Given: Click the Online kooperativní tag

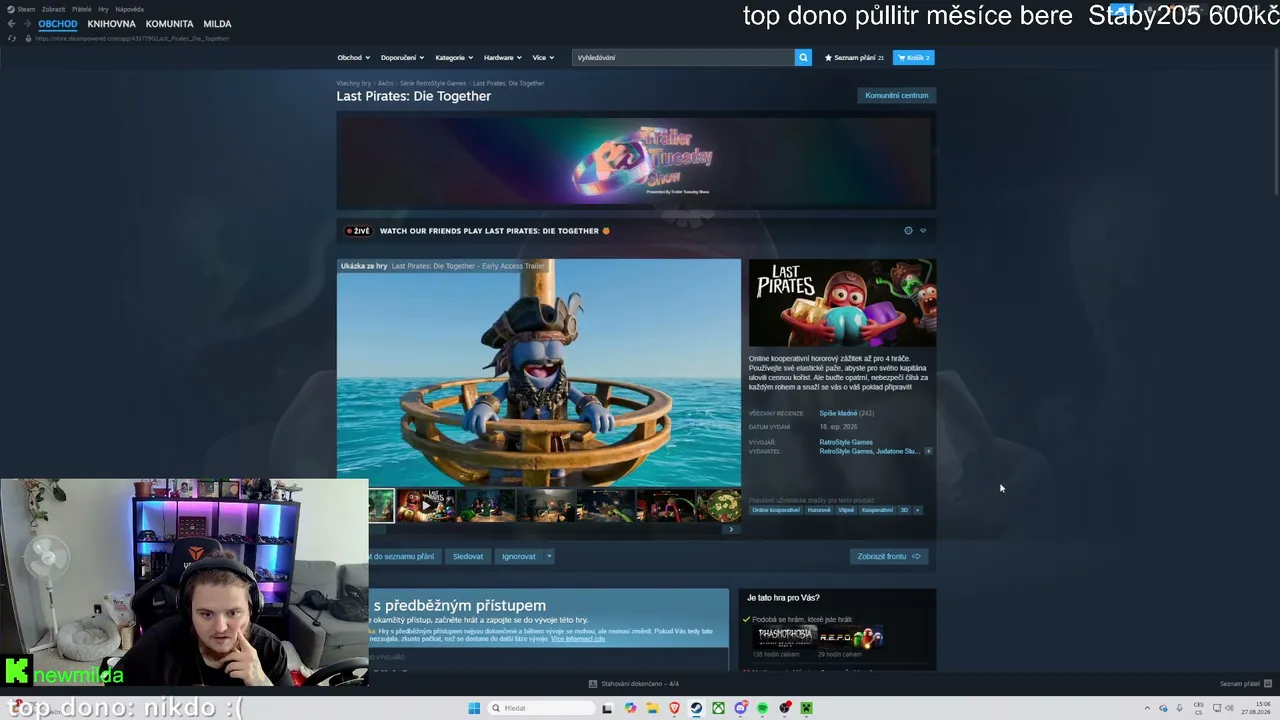Looking at the screenshot, I should [x=776, y=510].
